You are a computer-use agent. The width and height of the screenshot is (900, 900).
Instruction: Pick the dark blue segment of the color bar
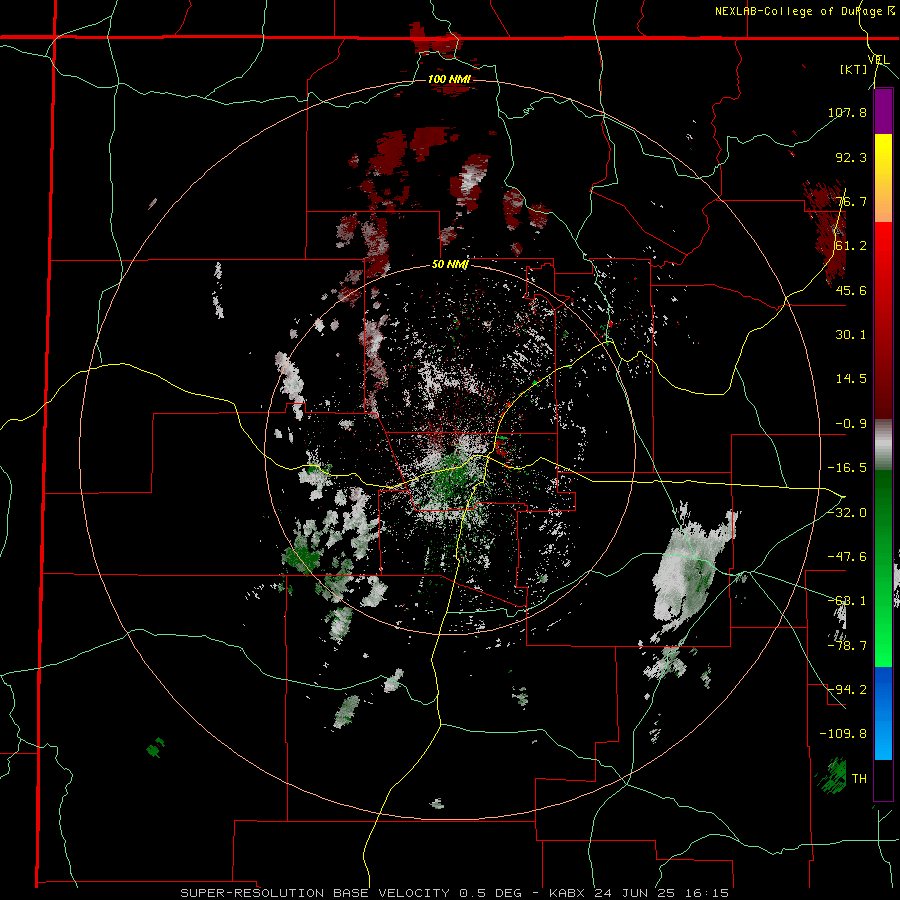[883, 689]
